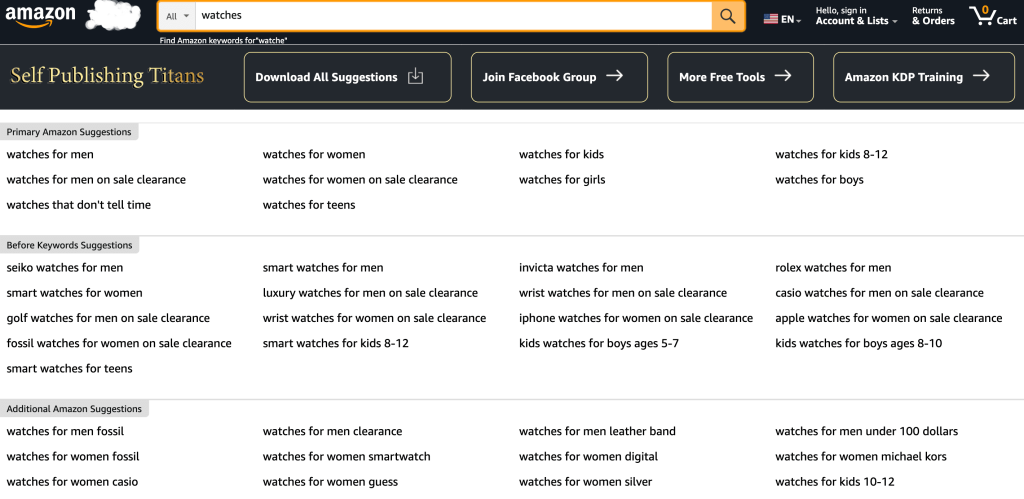Viewport: 1024px width, 499px height.
Task: Click "watches for kids 10-12"
Action: pyautogui.click(x=835, y=483)
